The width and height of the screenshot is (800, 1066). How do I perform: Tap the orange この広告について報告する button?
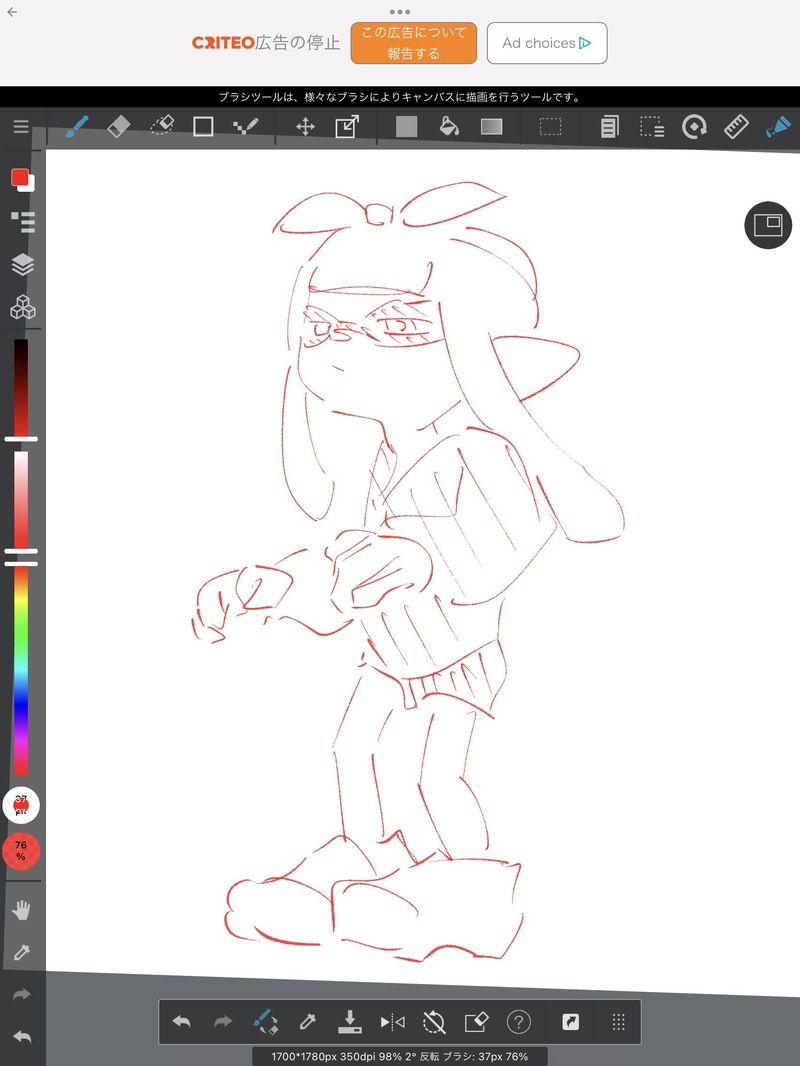pos(414,43)
